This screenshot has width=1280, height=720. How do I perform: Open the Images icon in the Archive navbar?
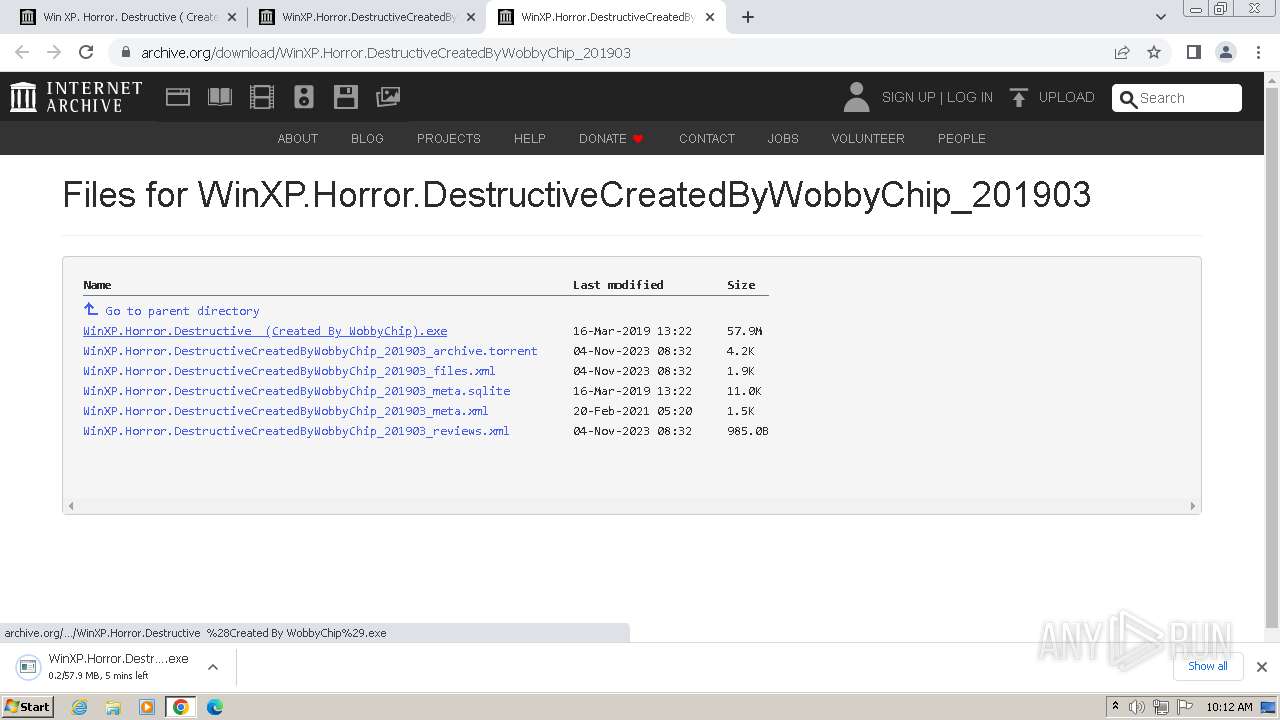(388, 97)
